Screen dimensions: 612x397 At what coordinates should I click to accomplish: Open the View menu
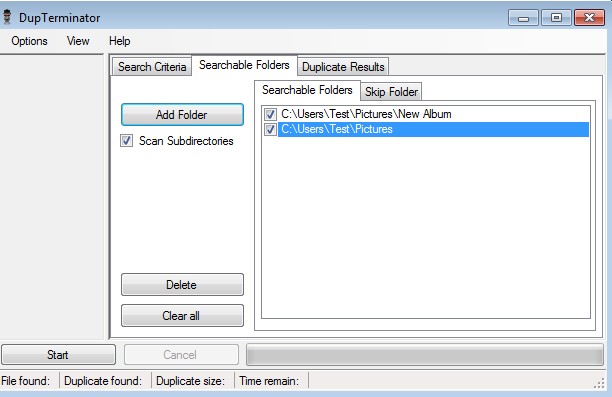click(x=78, y=41)
